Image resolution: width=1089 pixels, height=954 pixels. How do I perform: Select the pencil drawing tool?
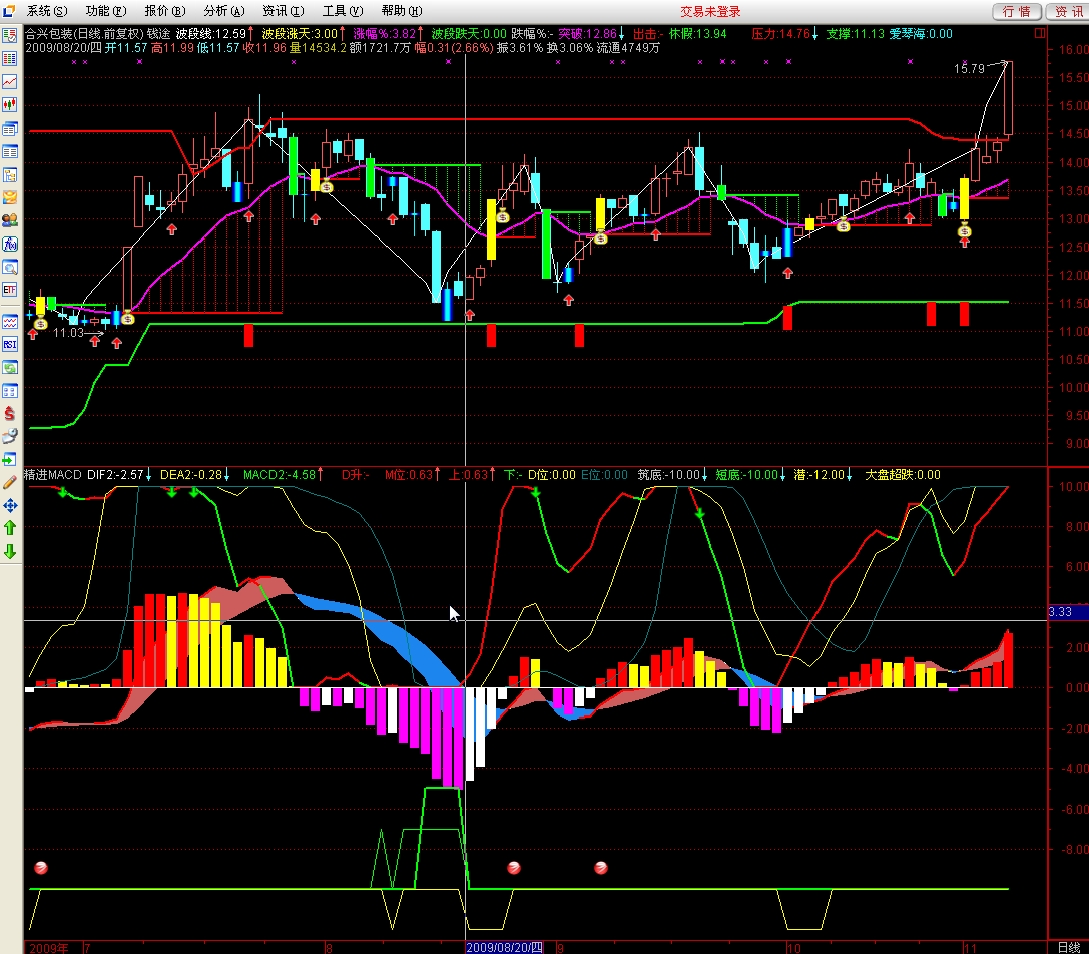pos(10,483)
